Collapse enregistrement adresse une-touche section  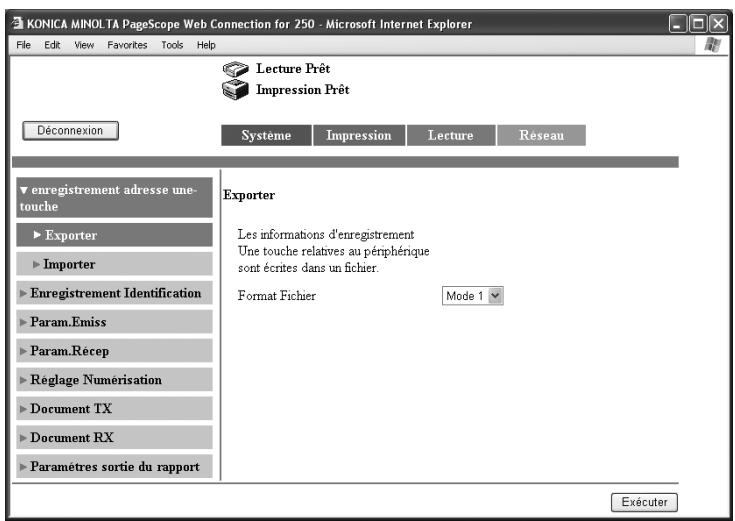pos(114,197)
